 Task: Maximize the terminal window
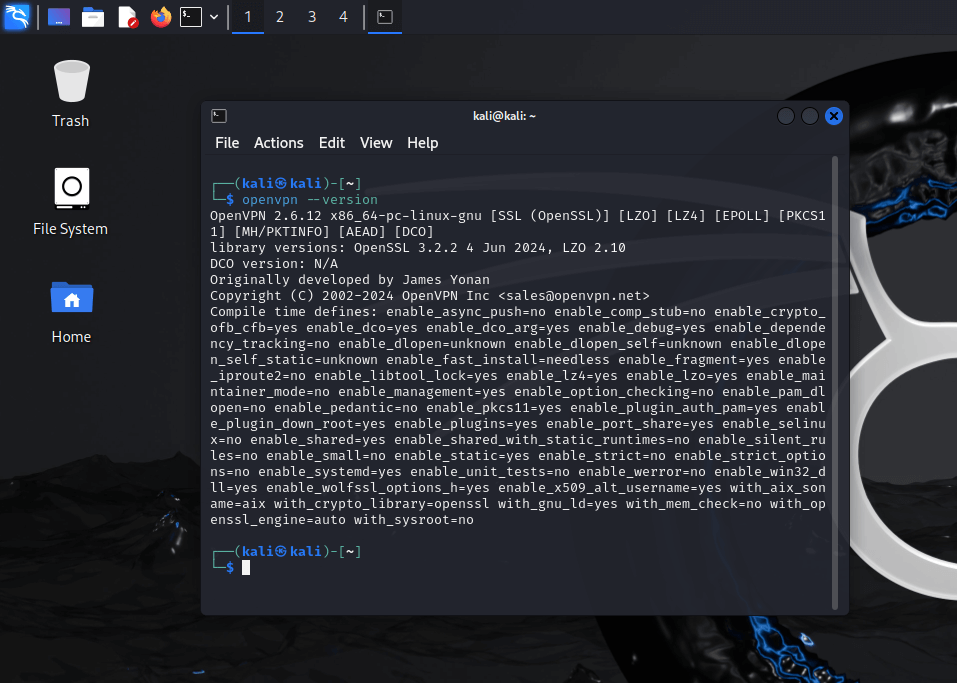[x=810, y=116]
